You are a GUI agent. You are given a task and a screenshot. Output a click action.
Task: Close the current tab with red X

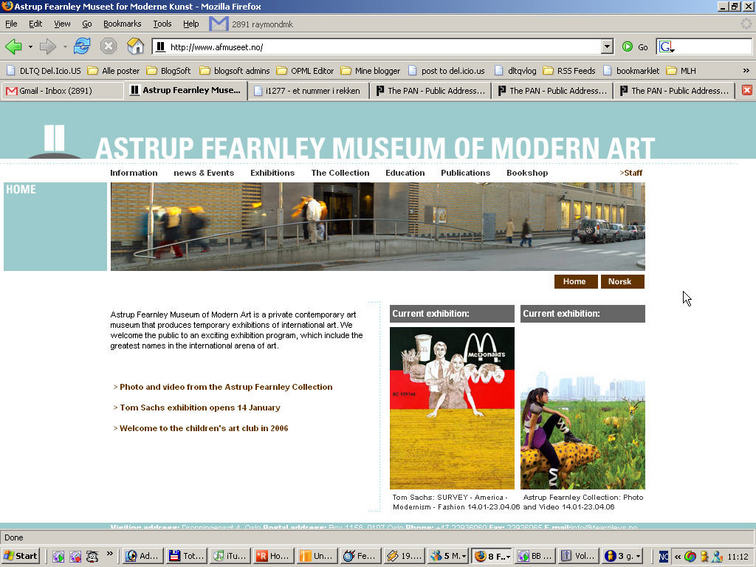pos(747,90)
